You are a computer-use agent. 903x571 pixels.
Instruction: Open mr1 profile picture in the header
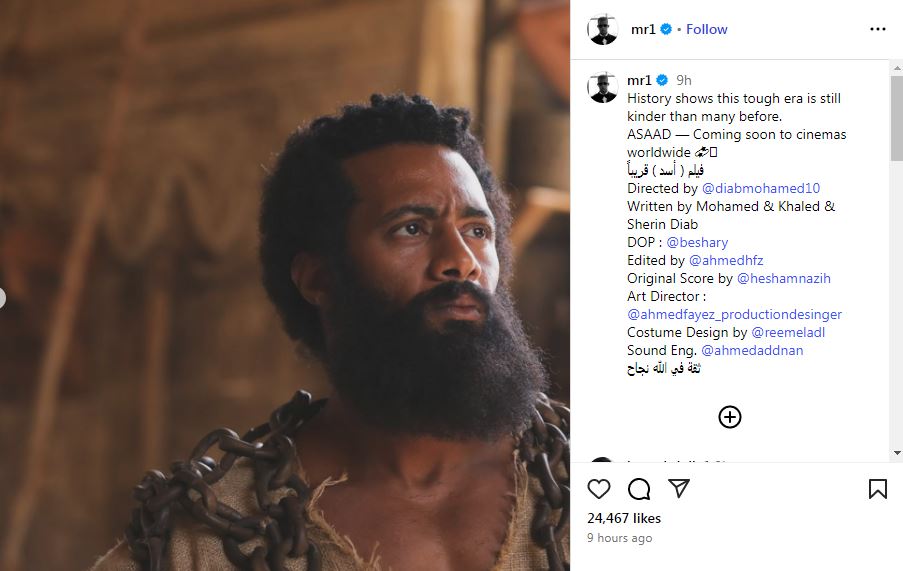(x=602, y=30)
